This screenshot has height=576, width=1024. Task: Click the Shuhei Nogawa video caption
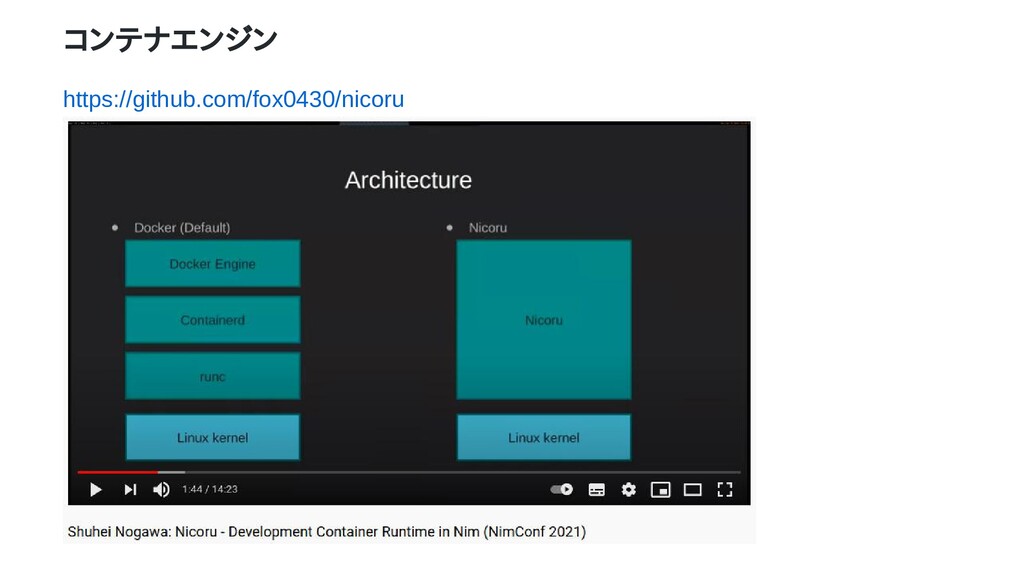click(x=327, y=532)
